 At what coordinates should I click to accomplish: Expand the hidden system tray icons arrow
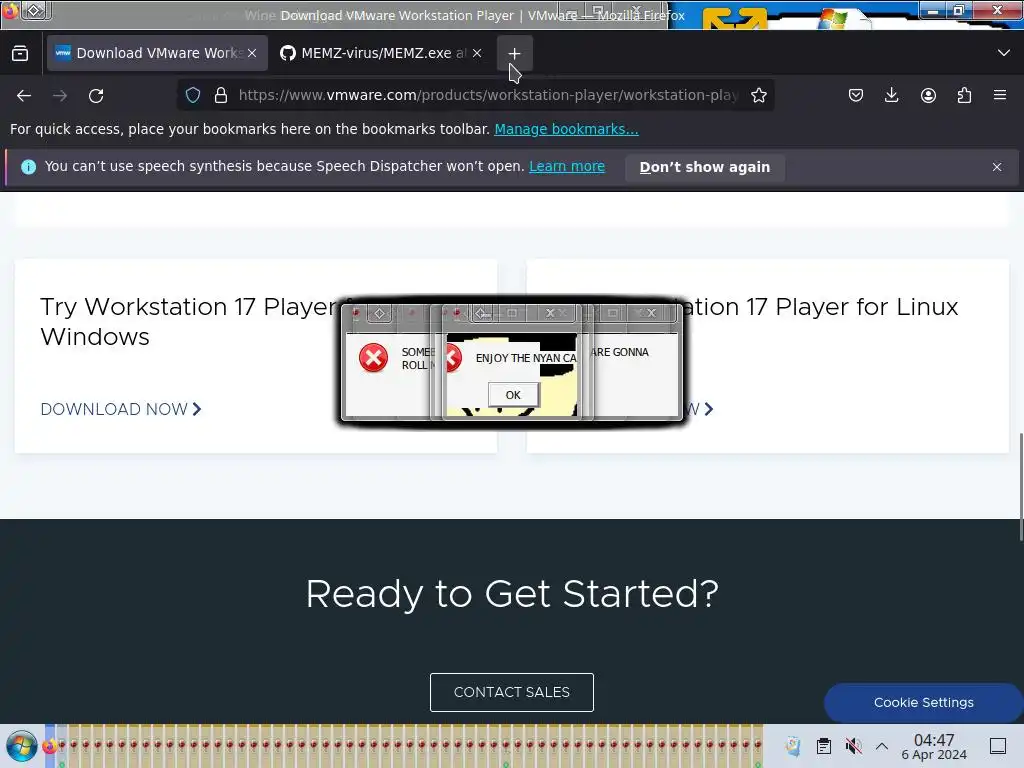tap(882, 746)
